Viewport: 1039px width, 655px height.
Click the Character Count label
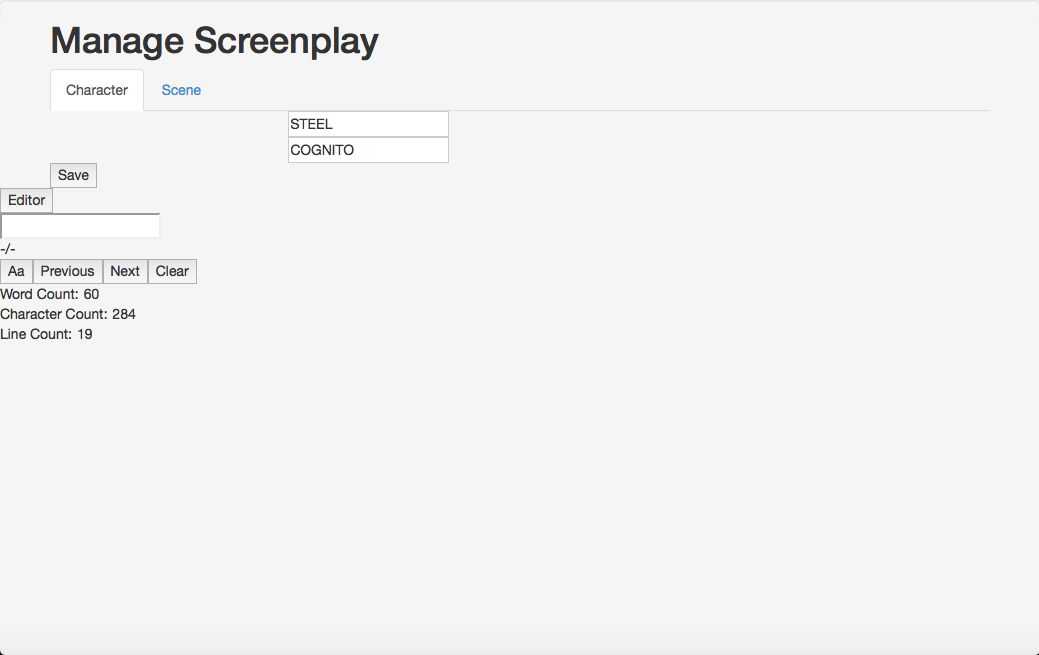[54, 314]
